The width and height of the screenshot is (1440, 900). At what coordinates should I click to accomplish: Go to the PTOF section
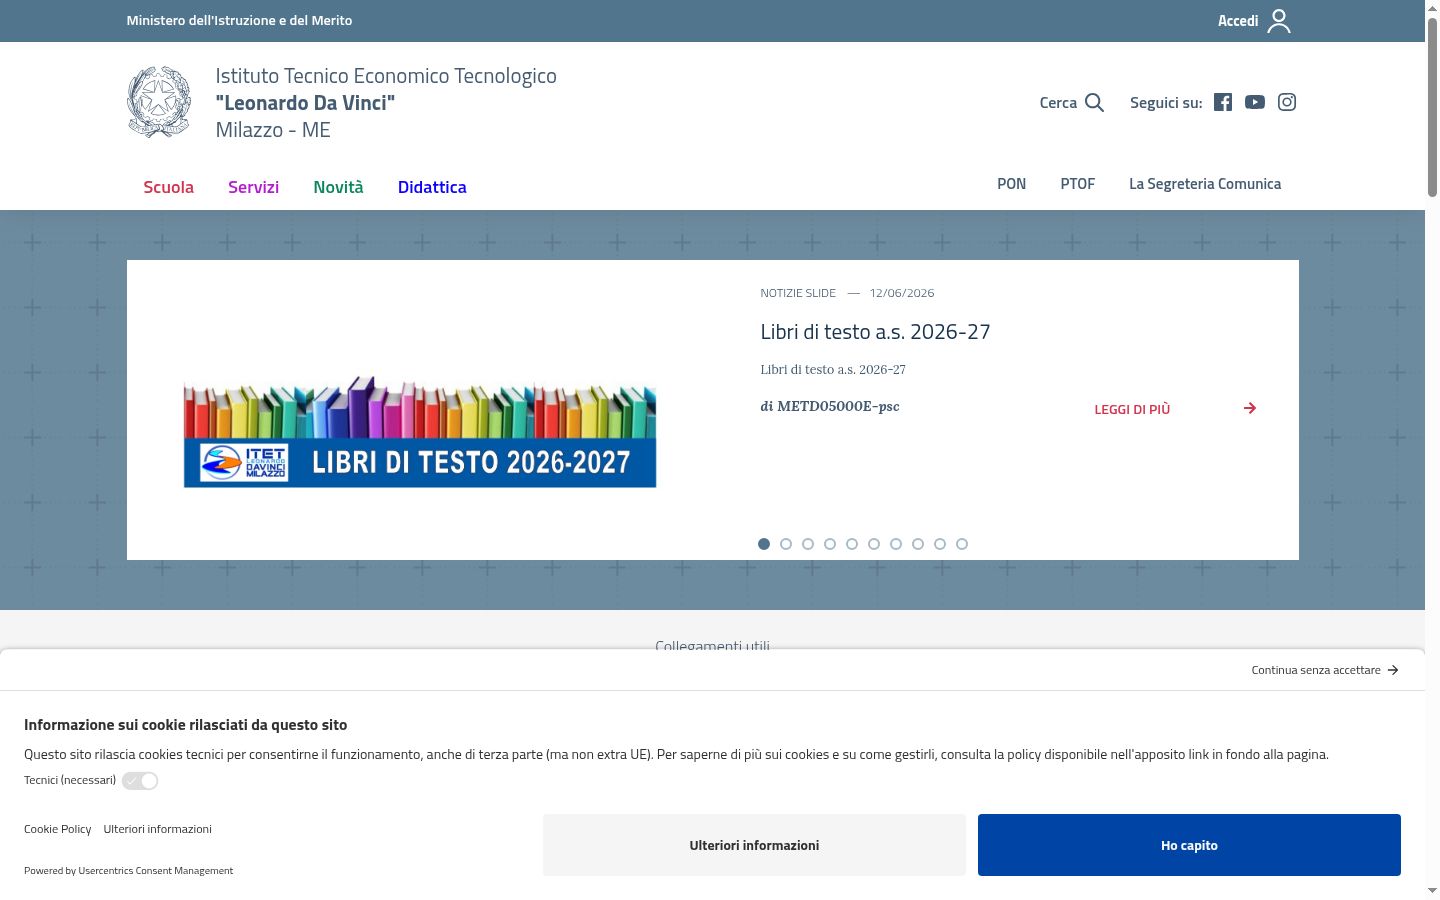1078,184
